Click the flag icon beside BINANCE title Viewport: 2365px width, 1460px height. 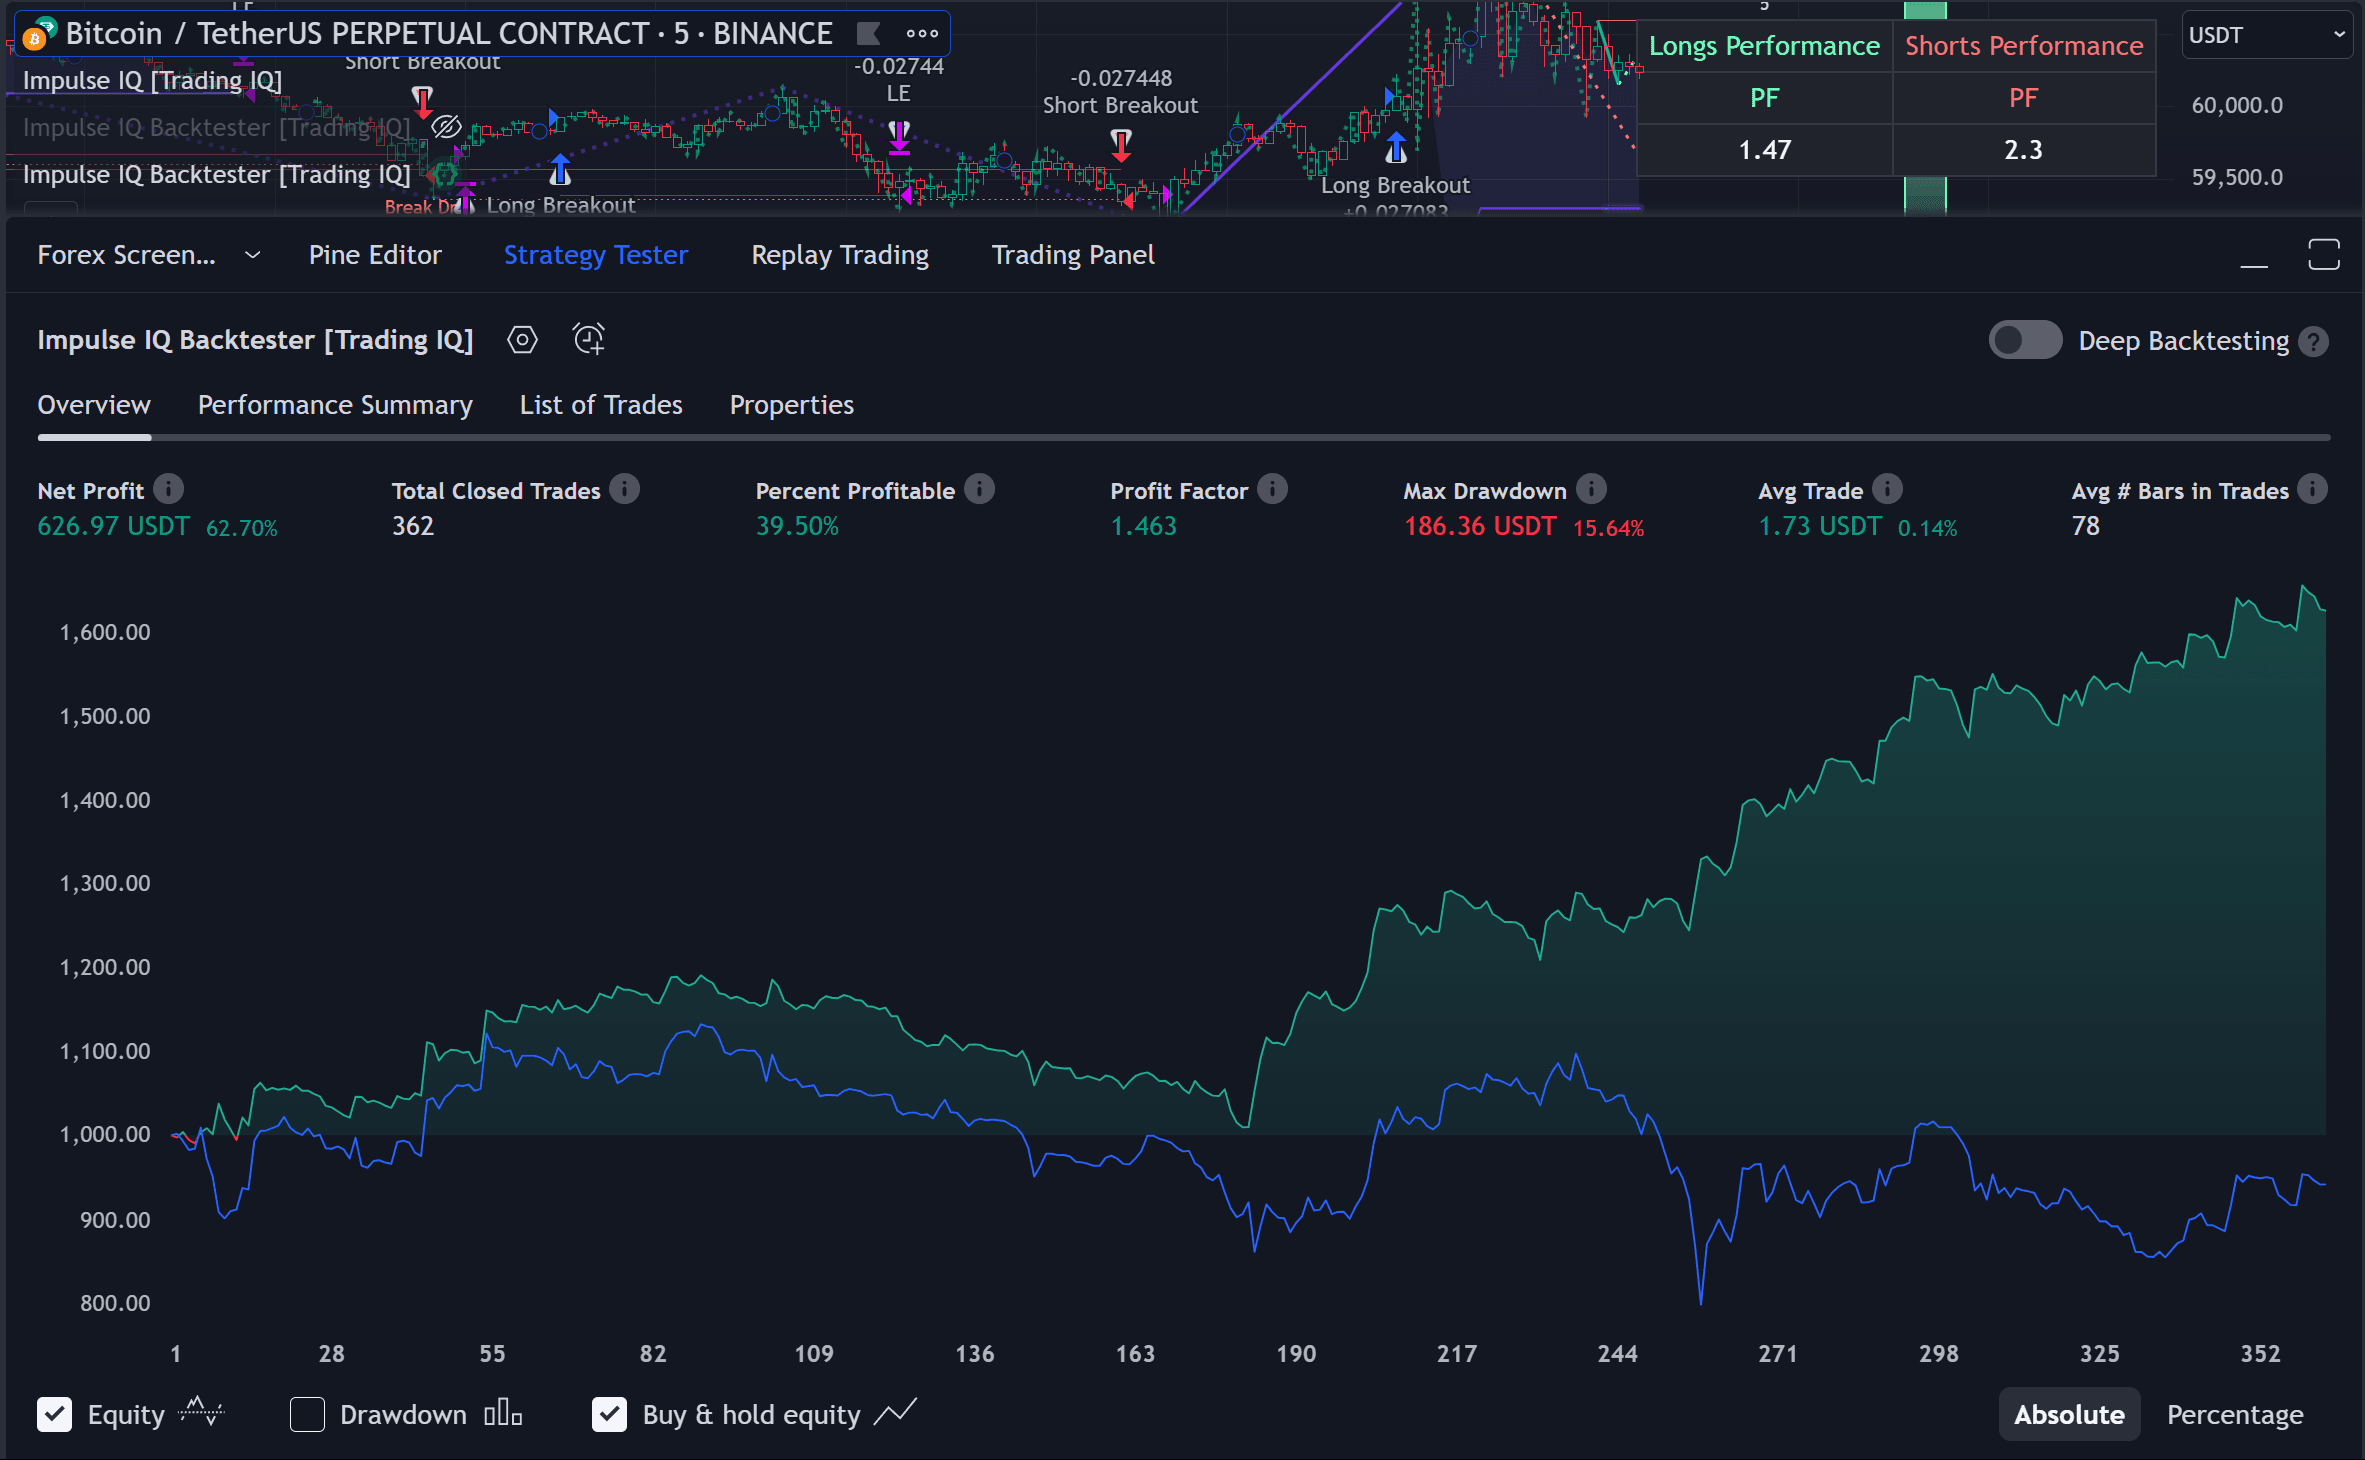click(x=869, y=34)
